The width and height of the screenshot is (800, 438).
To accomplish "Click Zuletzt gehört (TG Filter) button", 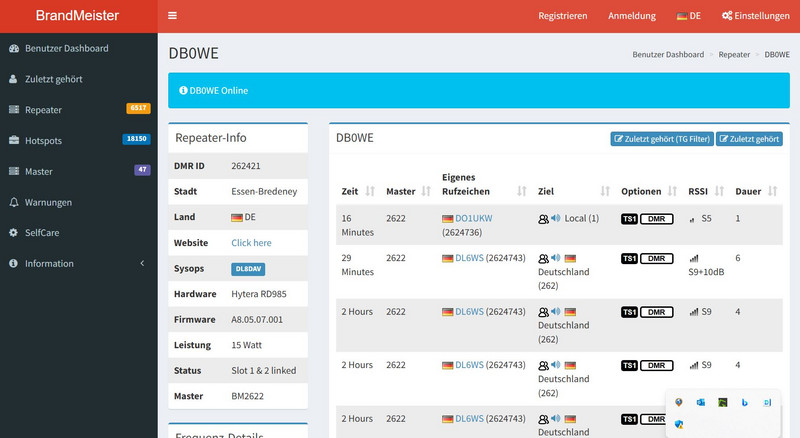I will pyautogui.click(x=662, y=139).
